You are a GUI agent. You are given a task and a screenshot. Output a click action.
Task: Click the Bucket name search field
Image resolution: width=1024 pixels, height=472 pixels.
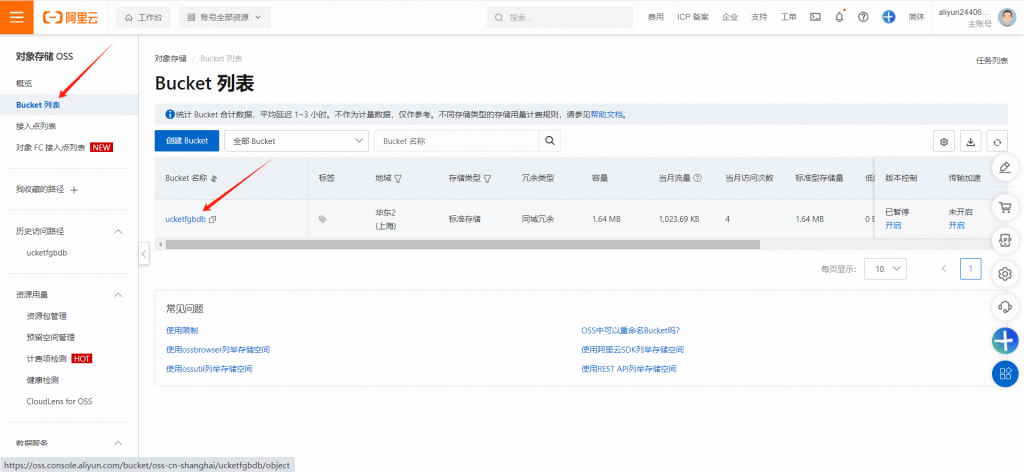coord(456,141)
